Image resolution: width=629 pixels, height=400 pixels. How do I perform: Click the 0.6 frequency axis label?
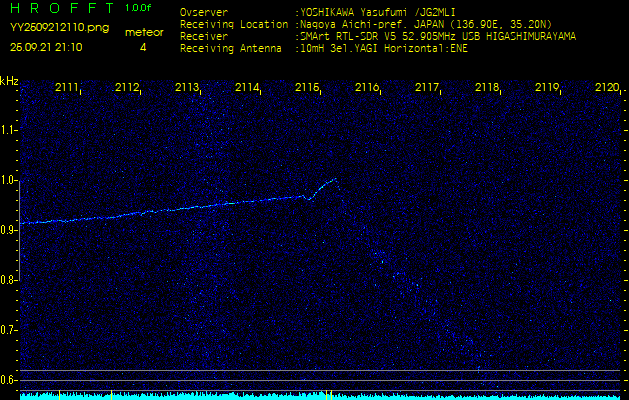click(8, 380)
